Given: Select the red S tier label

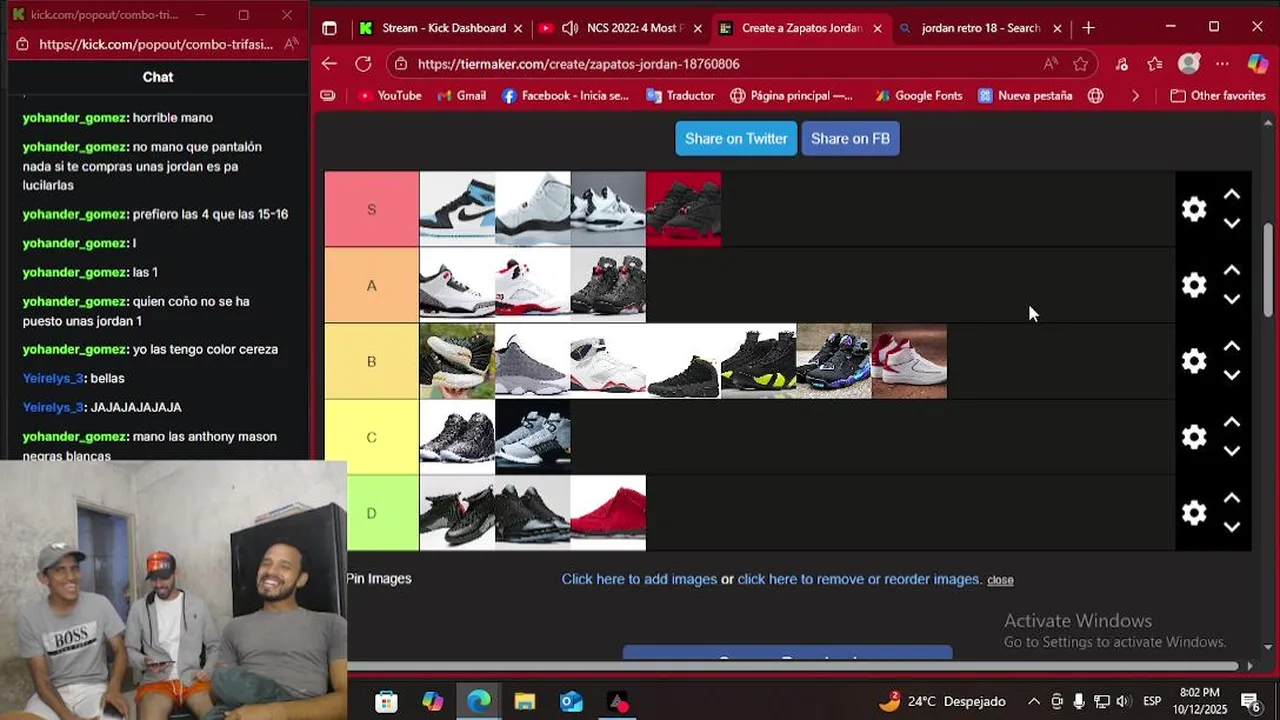Looking at the screenshot, I should point(371,209).
